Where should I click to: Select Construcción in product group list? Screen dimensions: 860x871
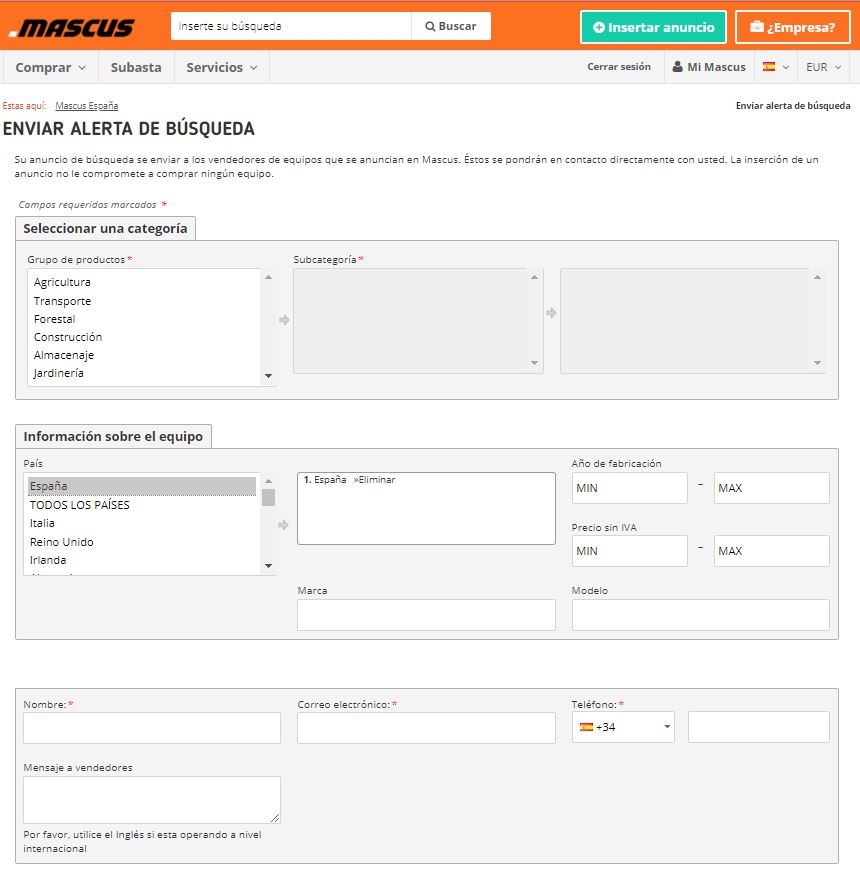click(x=68, y=337)
